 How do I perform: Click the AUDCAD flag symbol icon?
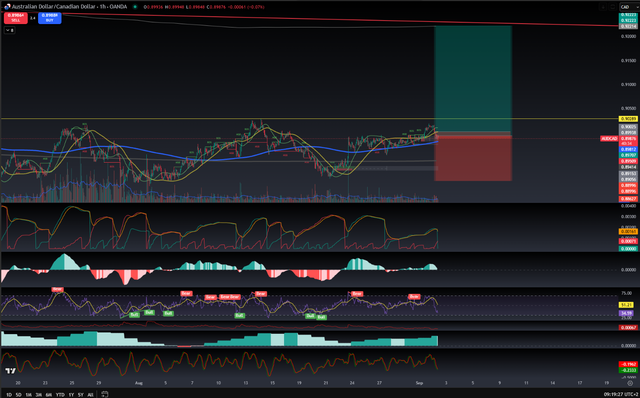pos(7,7)
